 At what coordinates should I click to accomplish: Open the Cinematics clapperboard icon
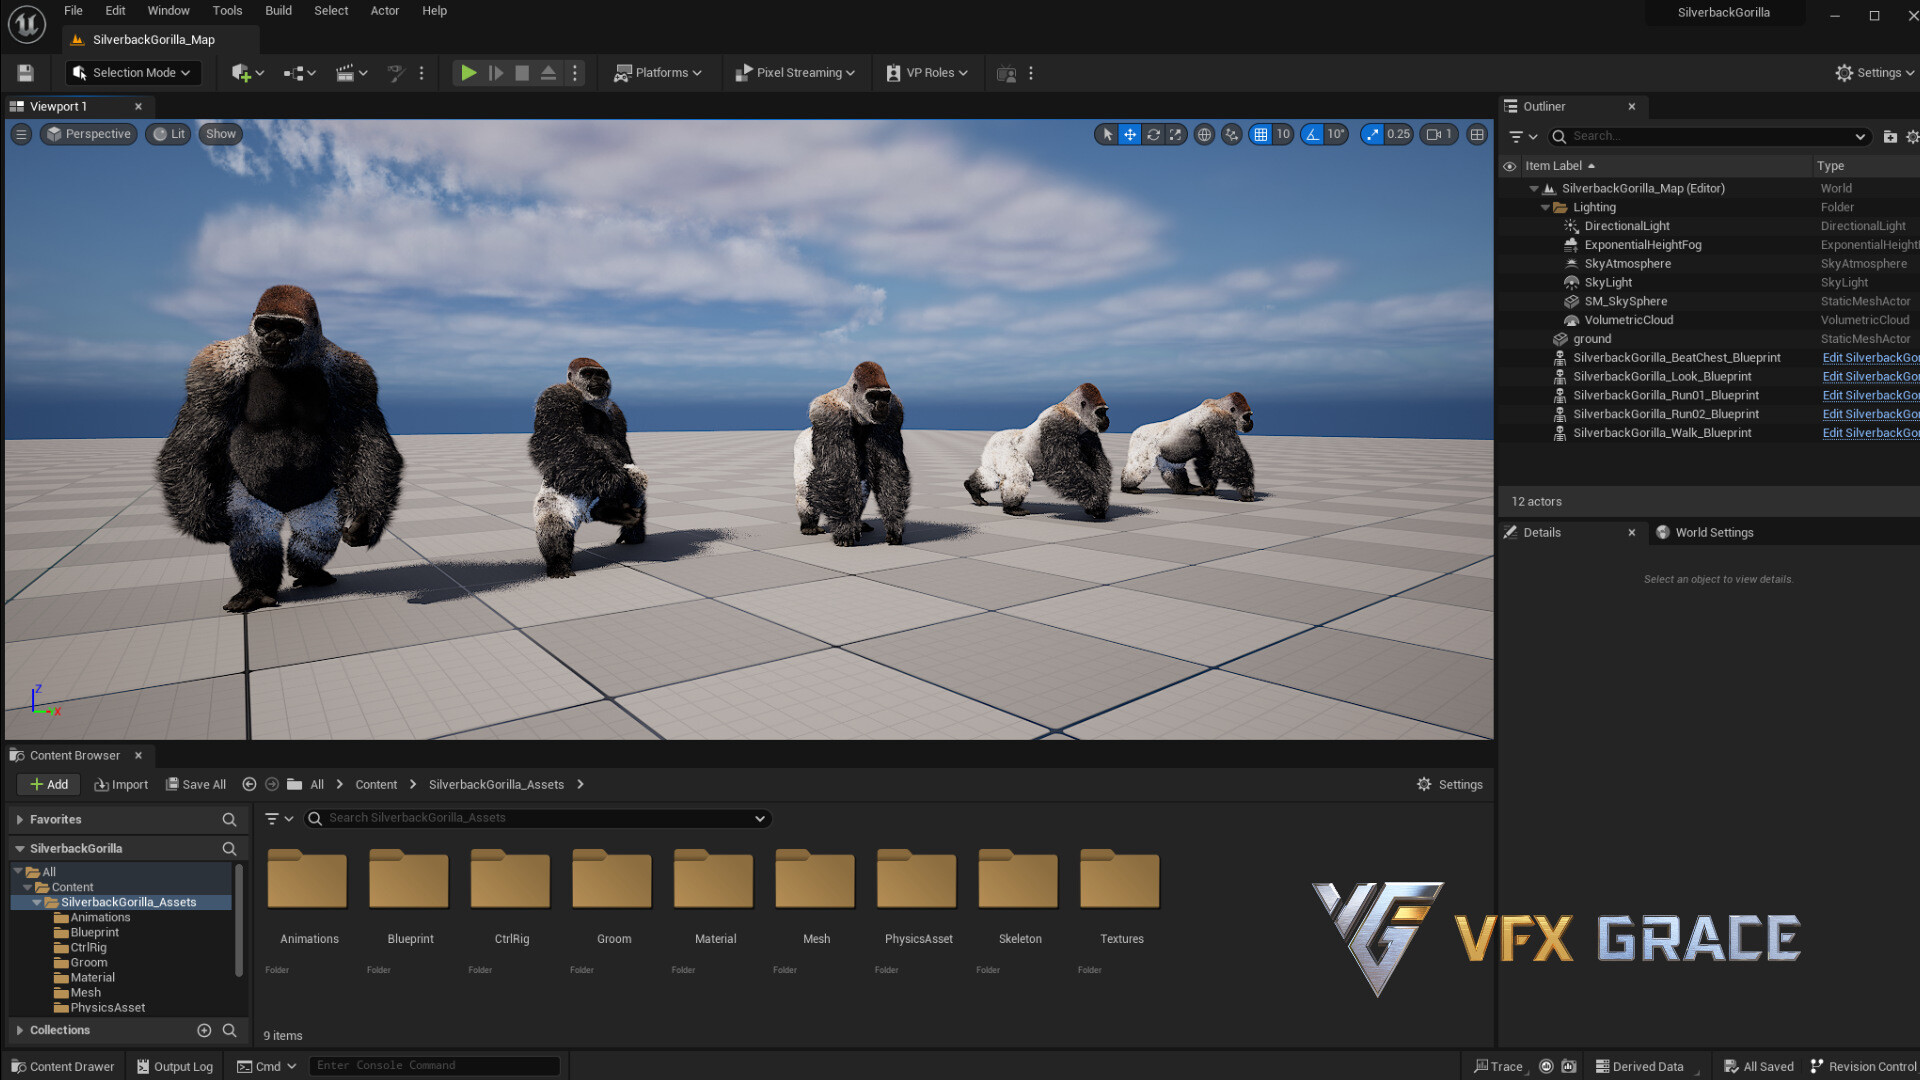tap(347, 72)
